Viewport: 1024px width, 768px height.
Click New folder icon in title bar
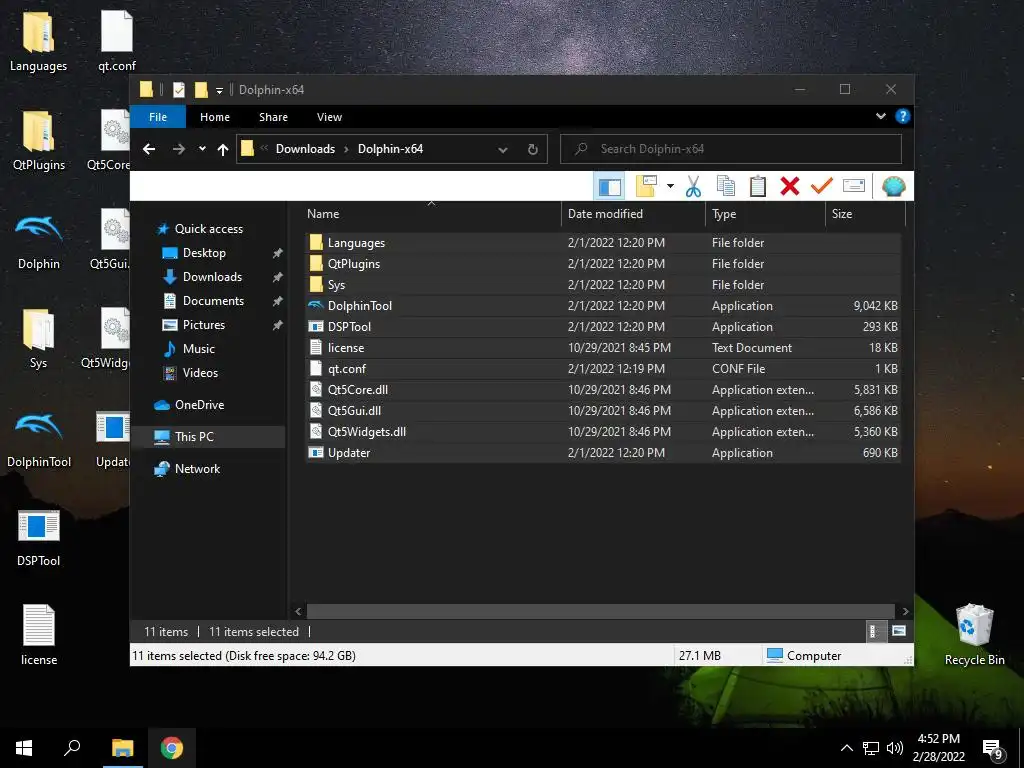(201, 89)
